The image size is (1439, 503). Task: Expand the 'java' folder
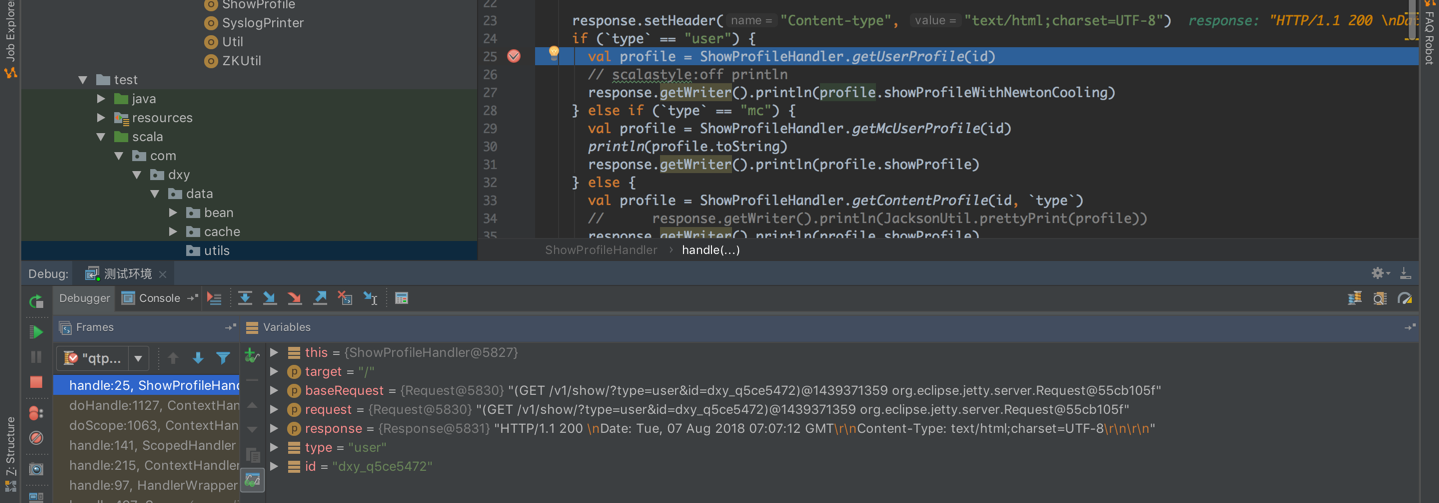click(101, 99)
